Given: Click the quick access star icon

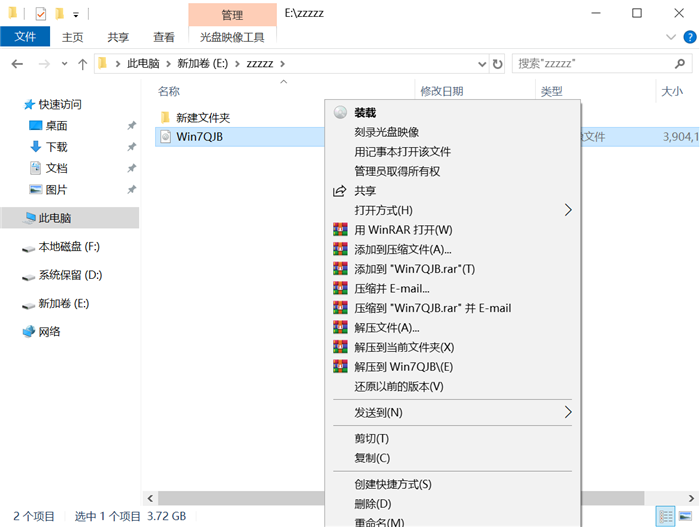Looking at the screenshot, I should pyautogui.click(x=29, y=105).
